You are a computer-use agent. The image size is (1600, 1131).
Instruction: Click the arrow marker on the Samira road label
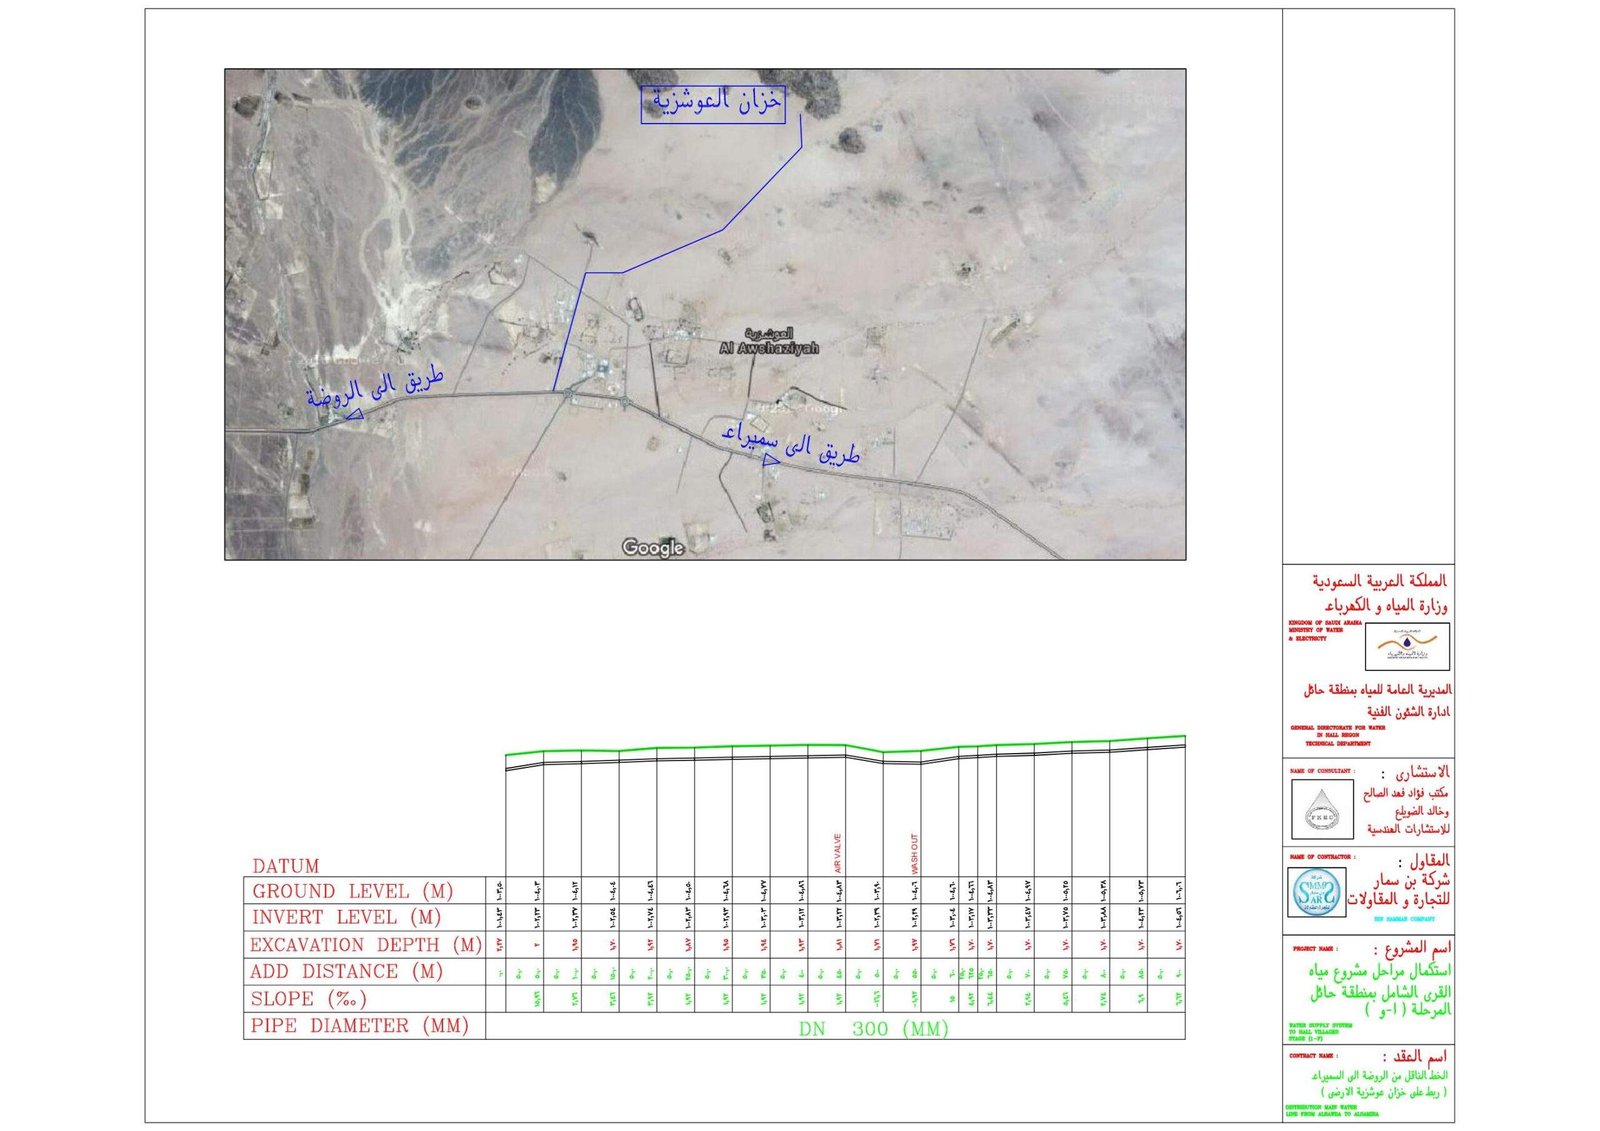coord(770,459)
